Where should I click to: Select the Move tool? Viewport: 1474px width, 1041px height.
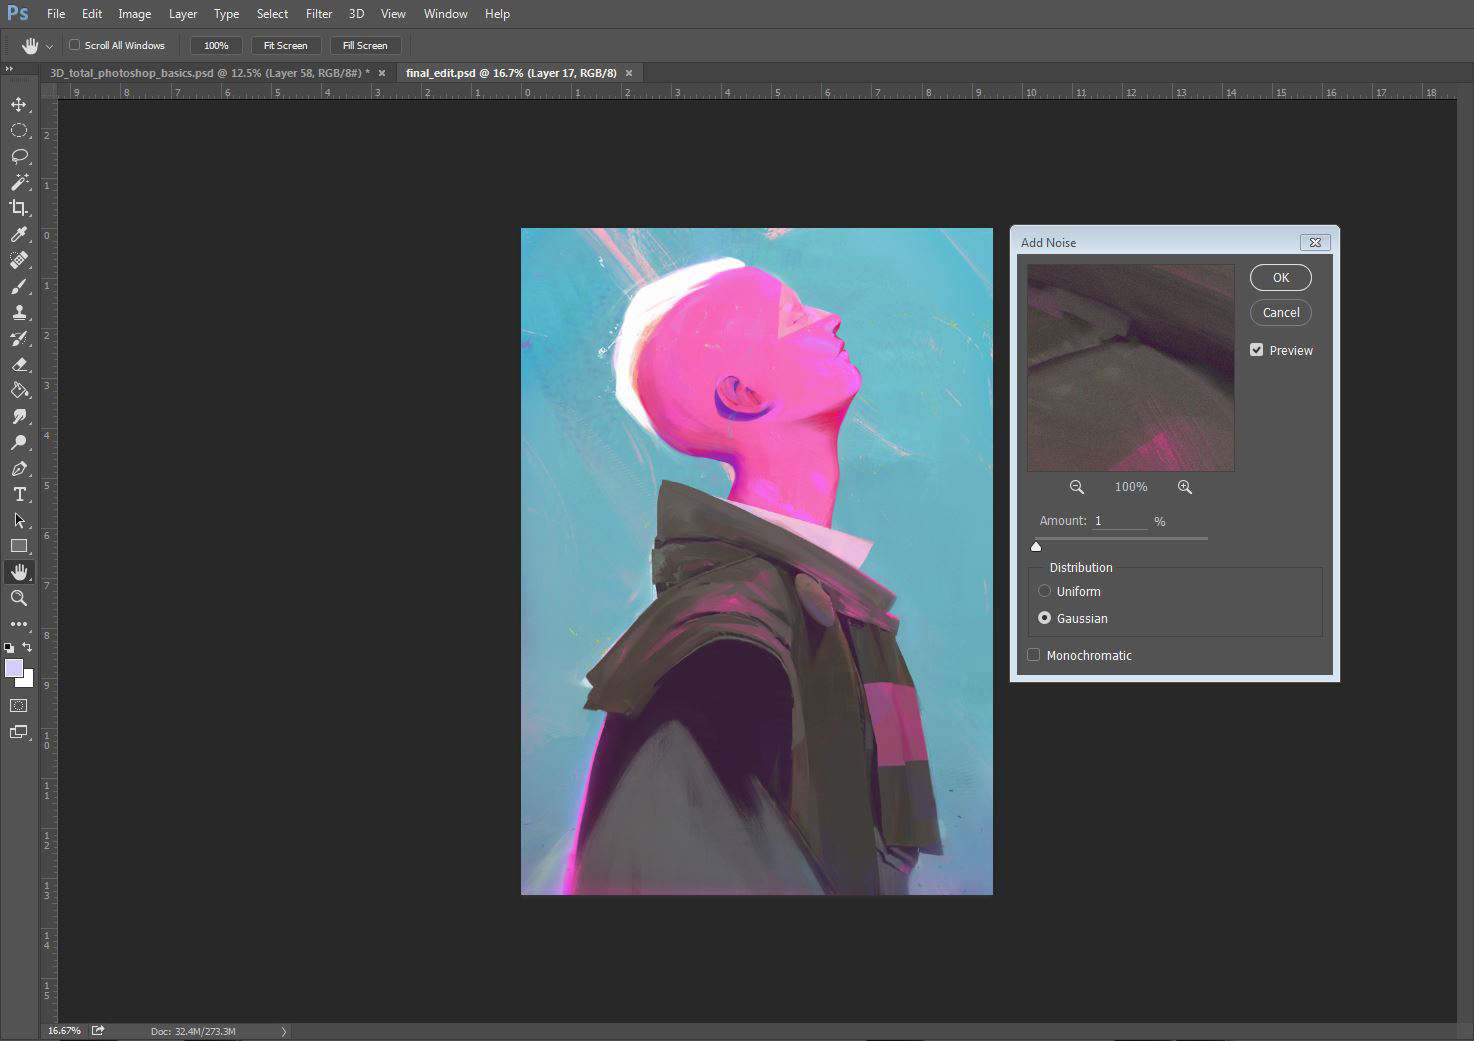point(19,104)
